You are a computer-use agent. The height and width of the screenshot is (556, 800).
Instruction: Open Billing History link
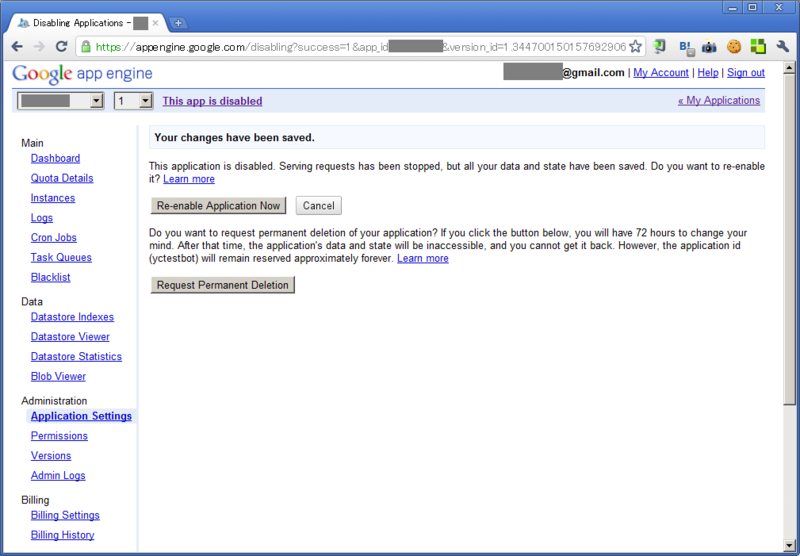(x=62, y=535)
